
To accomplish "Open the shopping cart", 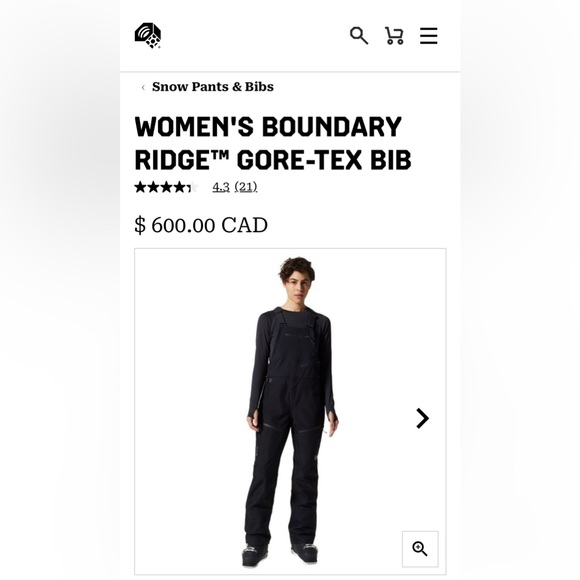I will click(x=394, y=36).
